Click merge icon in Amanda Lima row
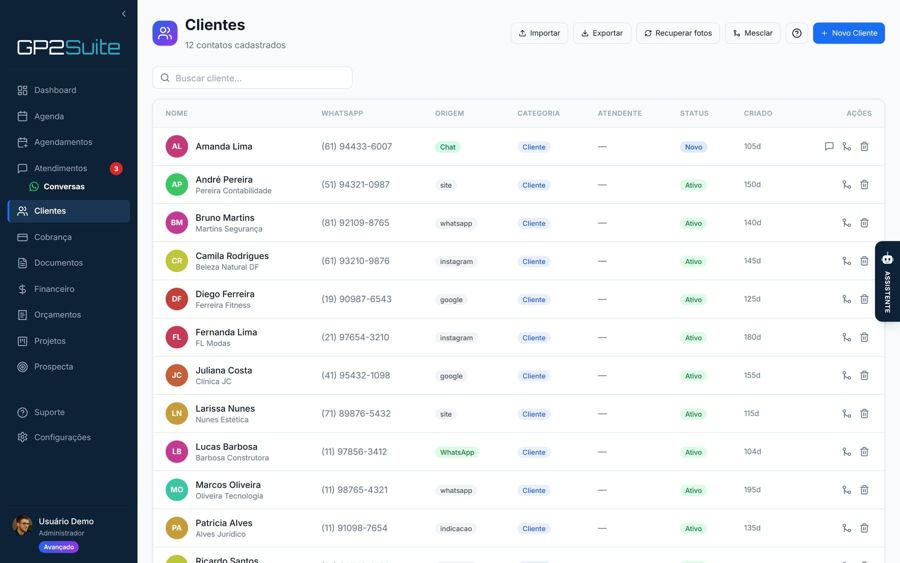This screenshot has height=563, width=900. [x=847, y=146]
